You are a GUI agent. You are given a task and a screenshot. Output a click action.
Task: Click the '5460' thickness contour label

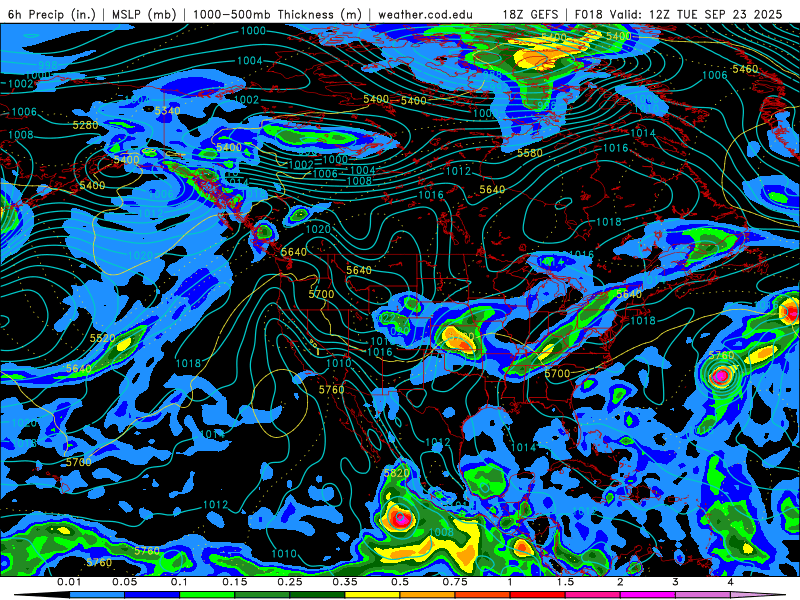click(x=745, y=69)
